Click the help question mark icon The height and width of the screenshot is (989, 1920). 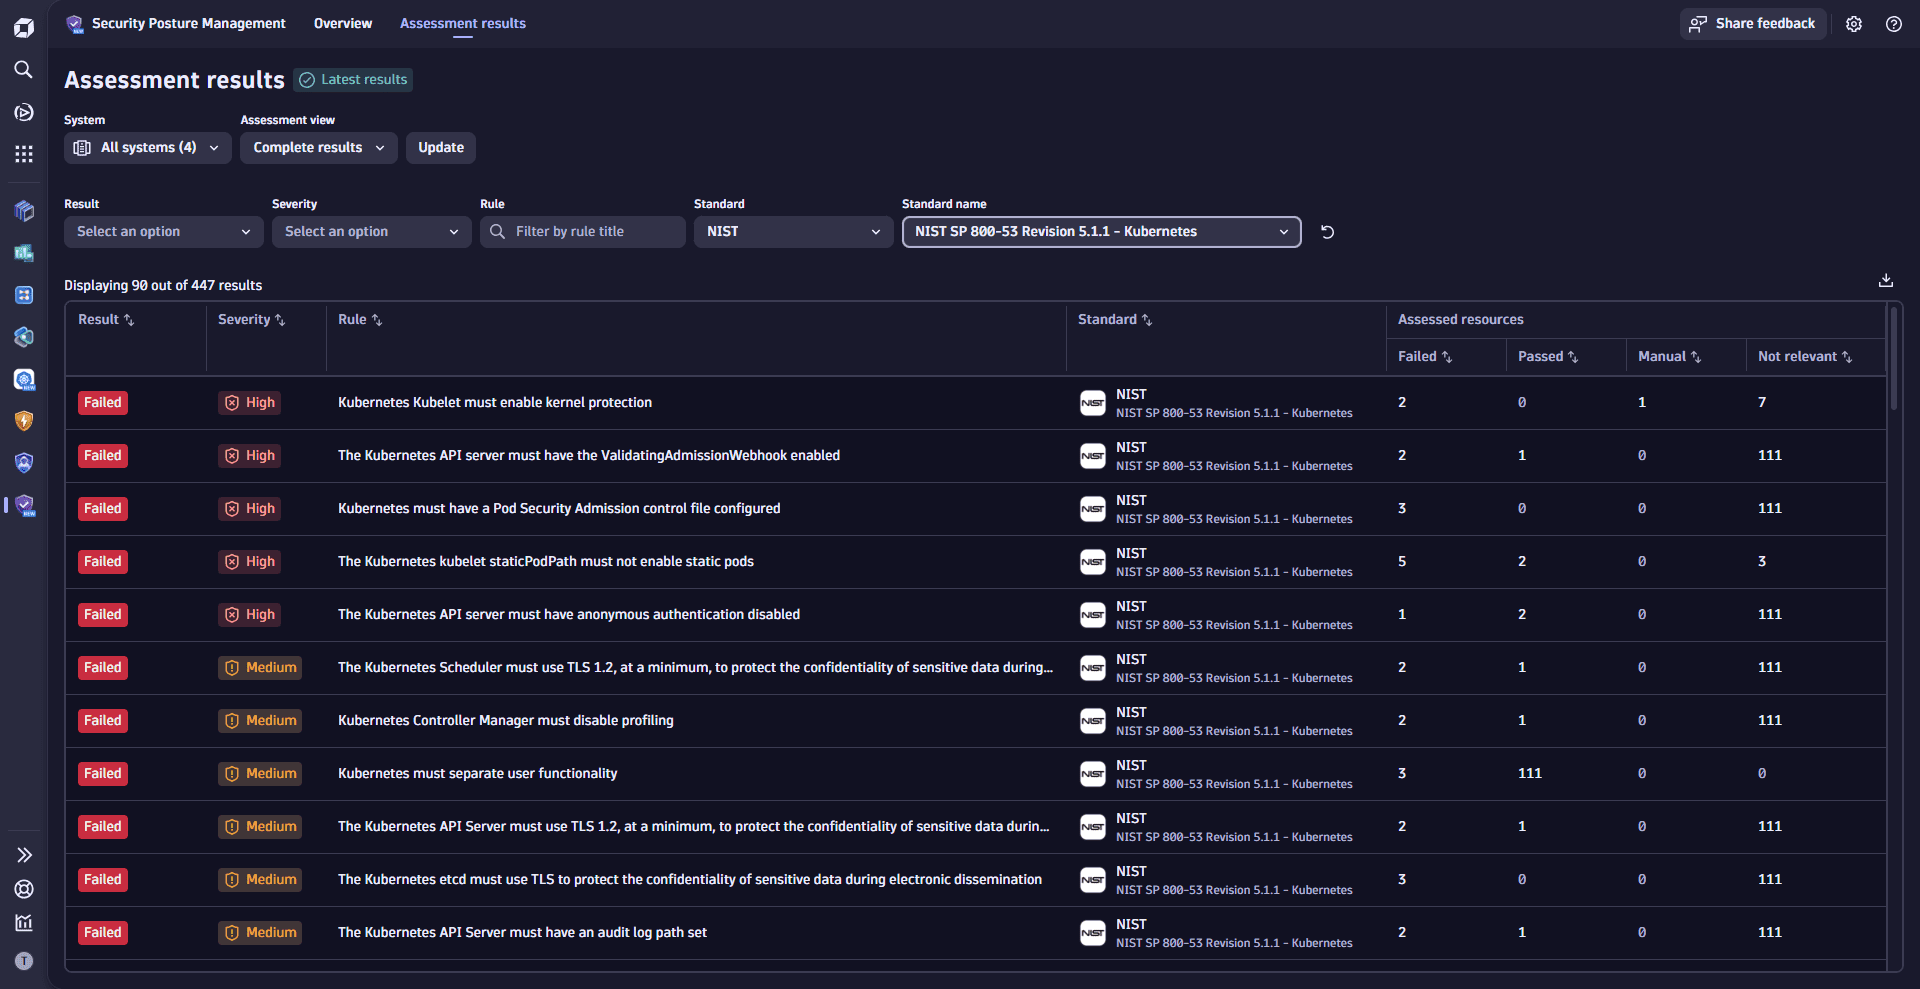coord(1893,24)
